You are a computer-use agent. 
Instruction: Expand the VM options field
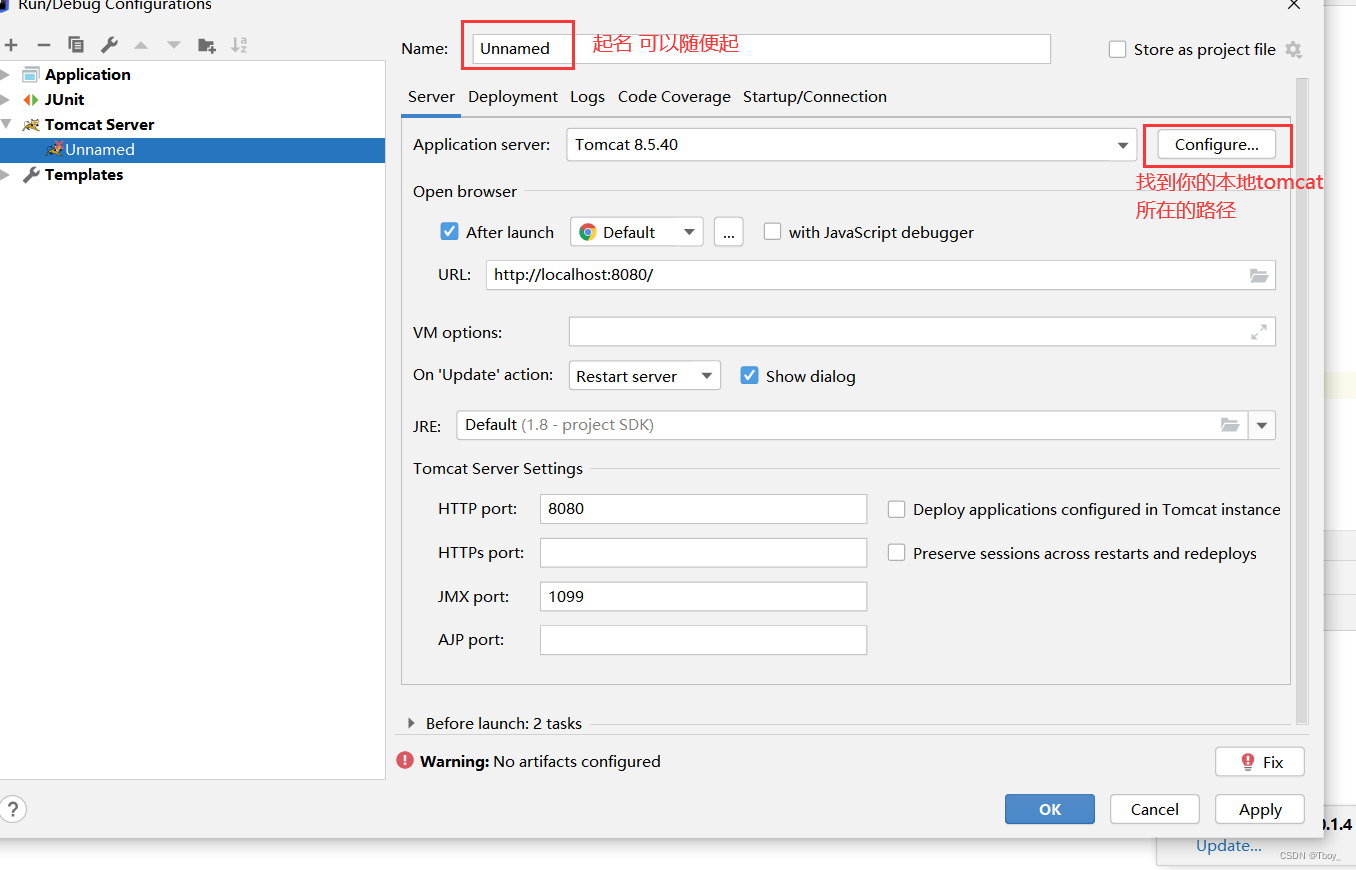coord(1259,332)
